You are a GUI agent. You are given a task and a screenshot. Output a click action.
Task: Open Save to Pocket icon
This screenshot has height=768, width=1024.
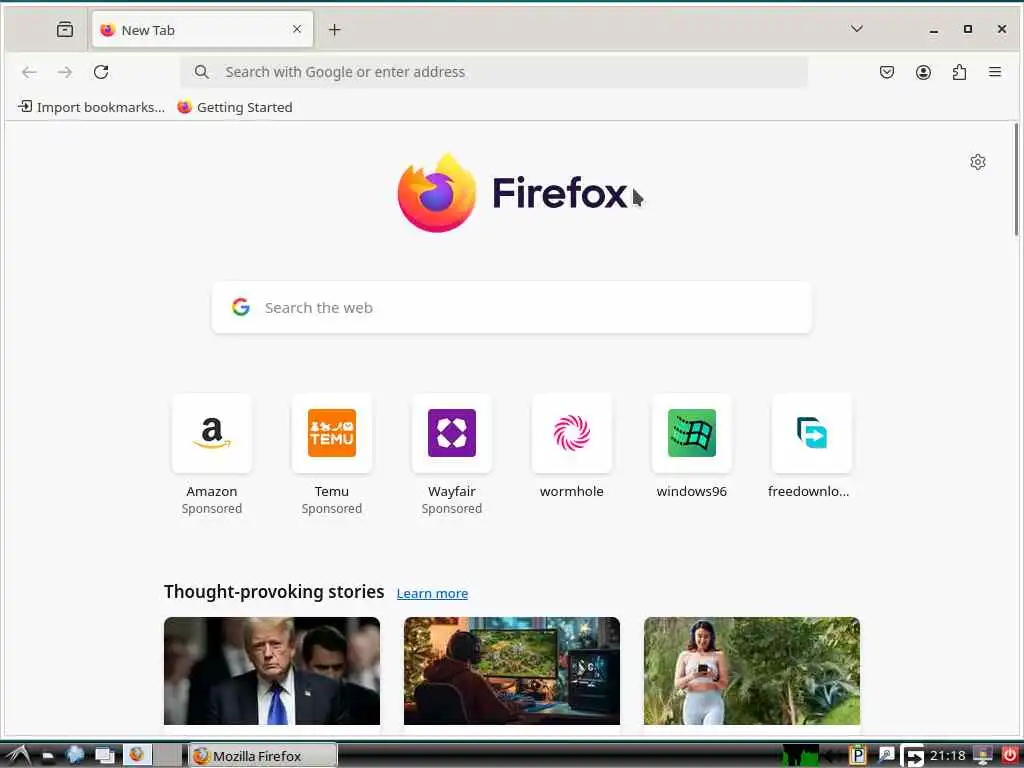pyautogui.click(x=887, y=72)
